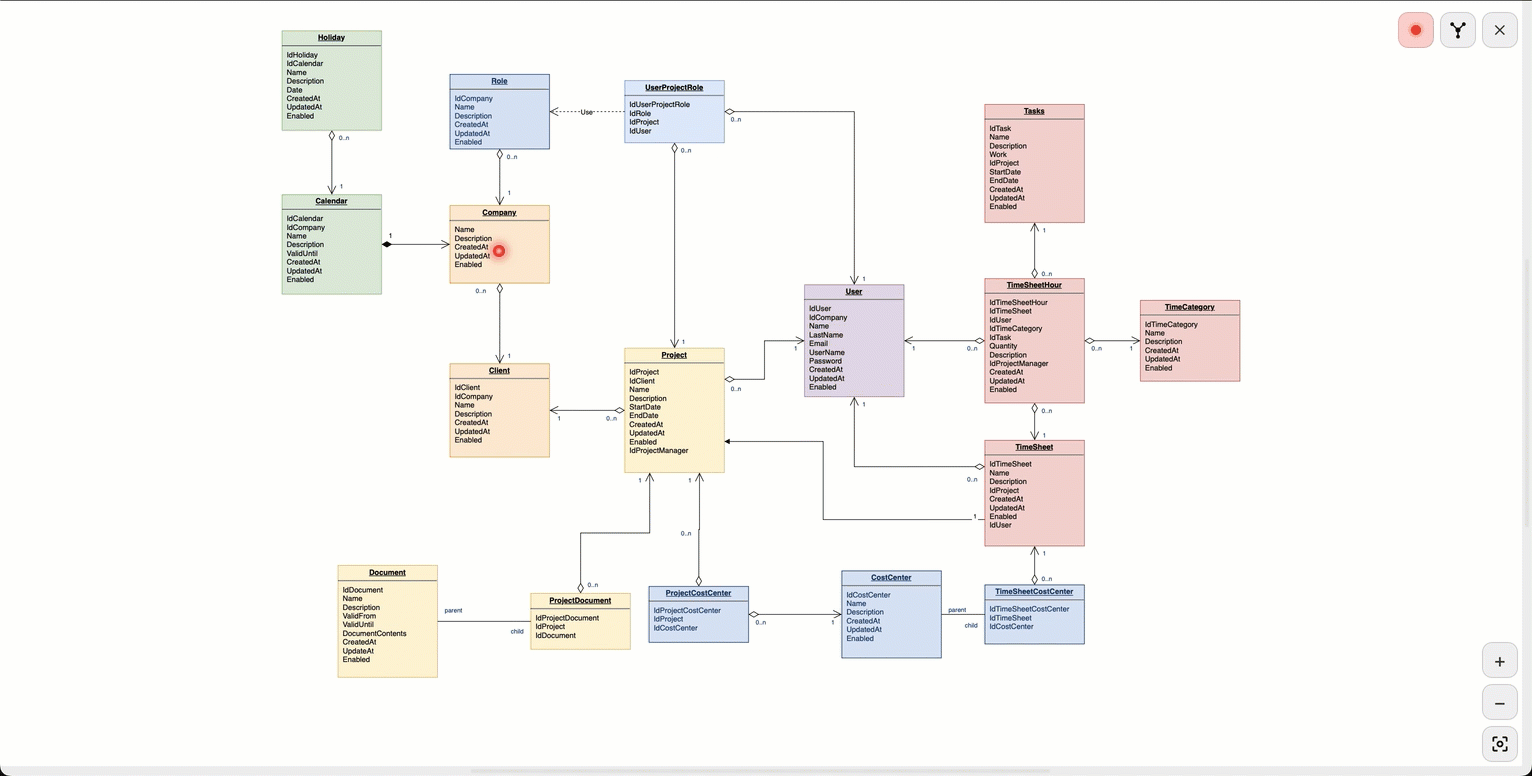Click the ValidUntil field in Calendar
Image resolution: width=1532 pixels, height=776 pixels.
tap(302, 253)
